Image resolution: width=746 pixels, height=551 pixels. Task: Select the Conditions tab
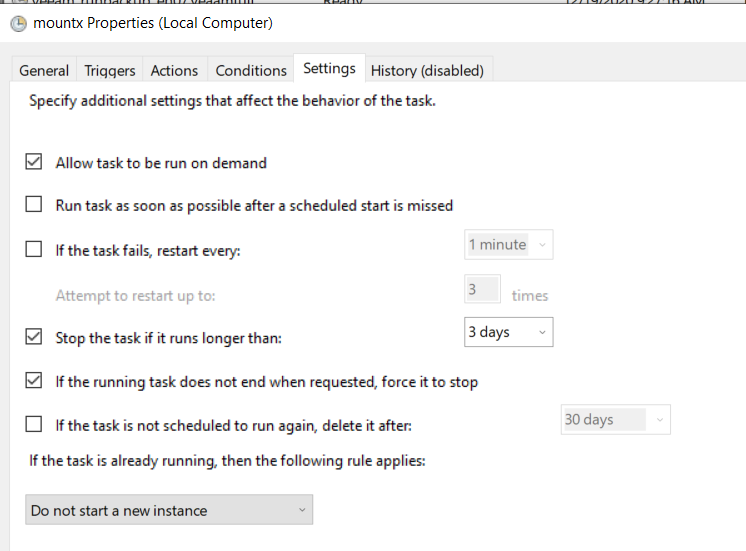[x=251, y=70]
